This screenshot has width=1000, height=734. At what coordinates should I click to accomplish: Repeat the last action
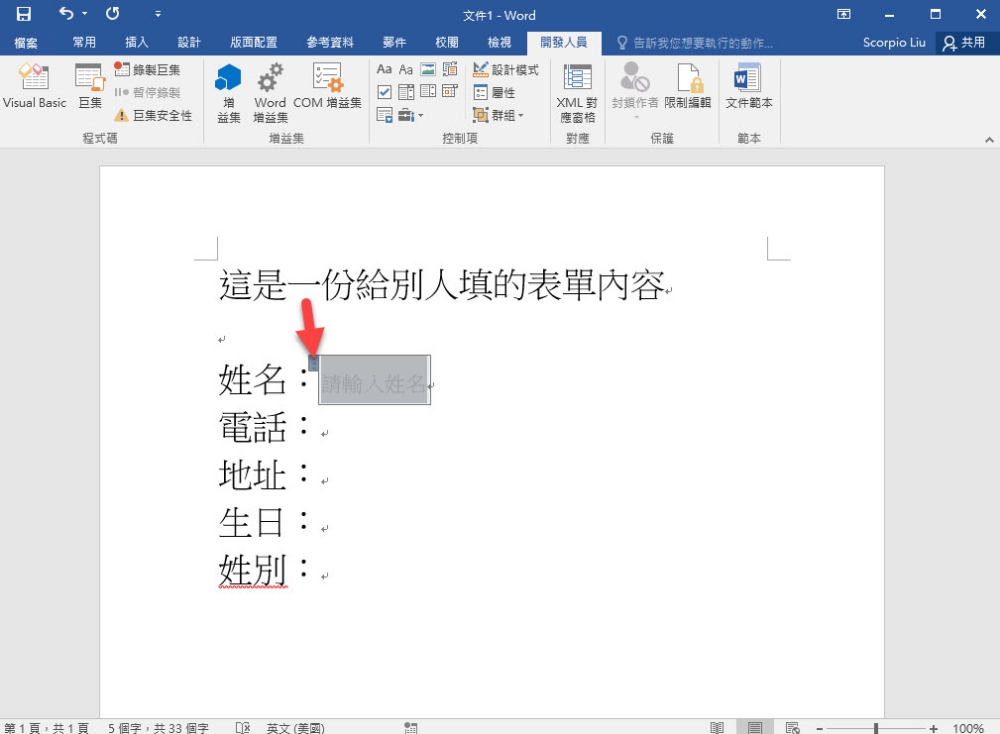(113, 13)
